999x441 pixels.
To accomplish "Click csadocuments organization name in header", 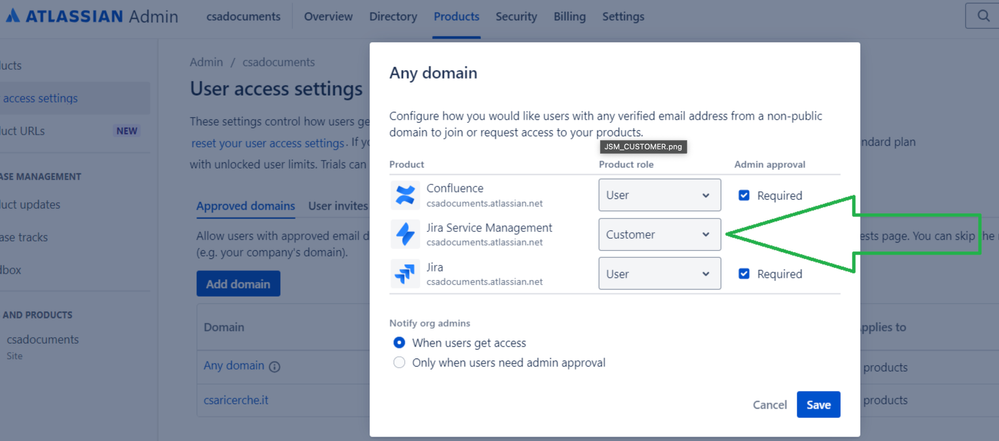I will coord(243,17).
